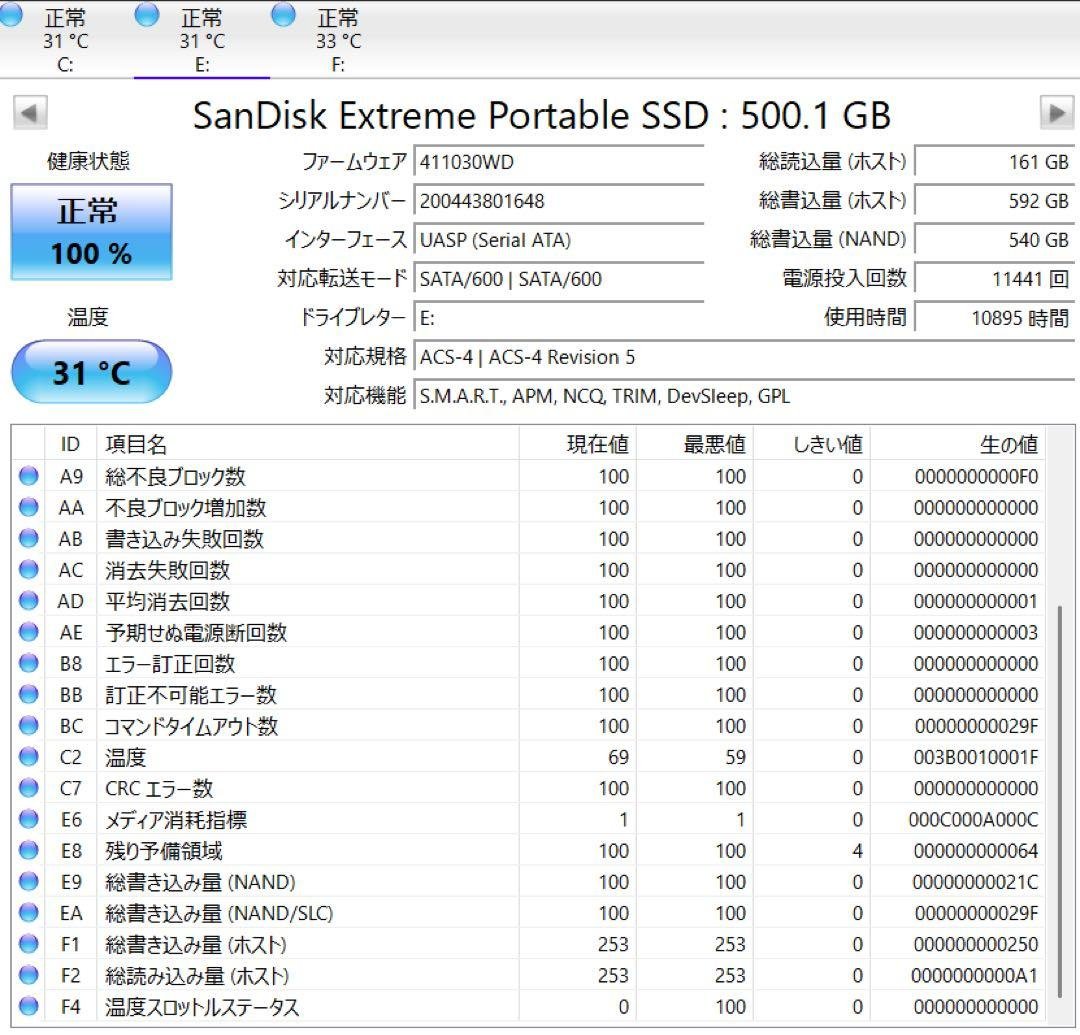Click the status icon of row E9
This screenshot has height=1035, width=1080.
(x=28, y=881)
